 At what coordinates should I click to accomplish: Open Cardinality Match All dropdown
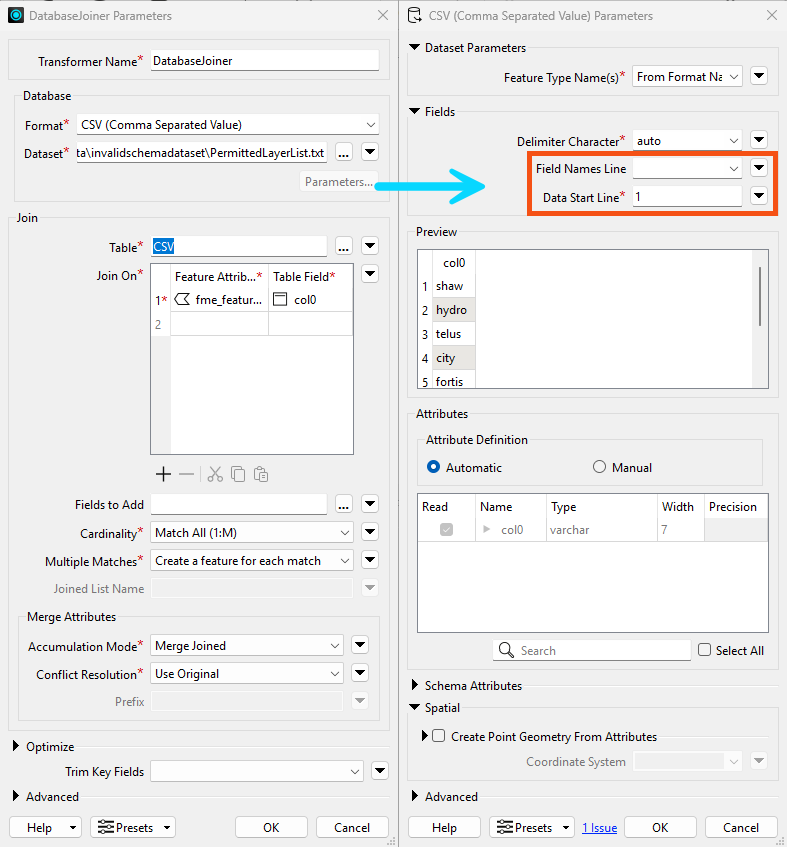(x=252, y=533)
